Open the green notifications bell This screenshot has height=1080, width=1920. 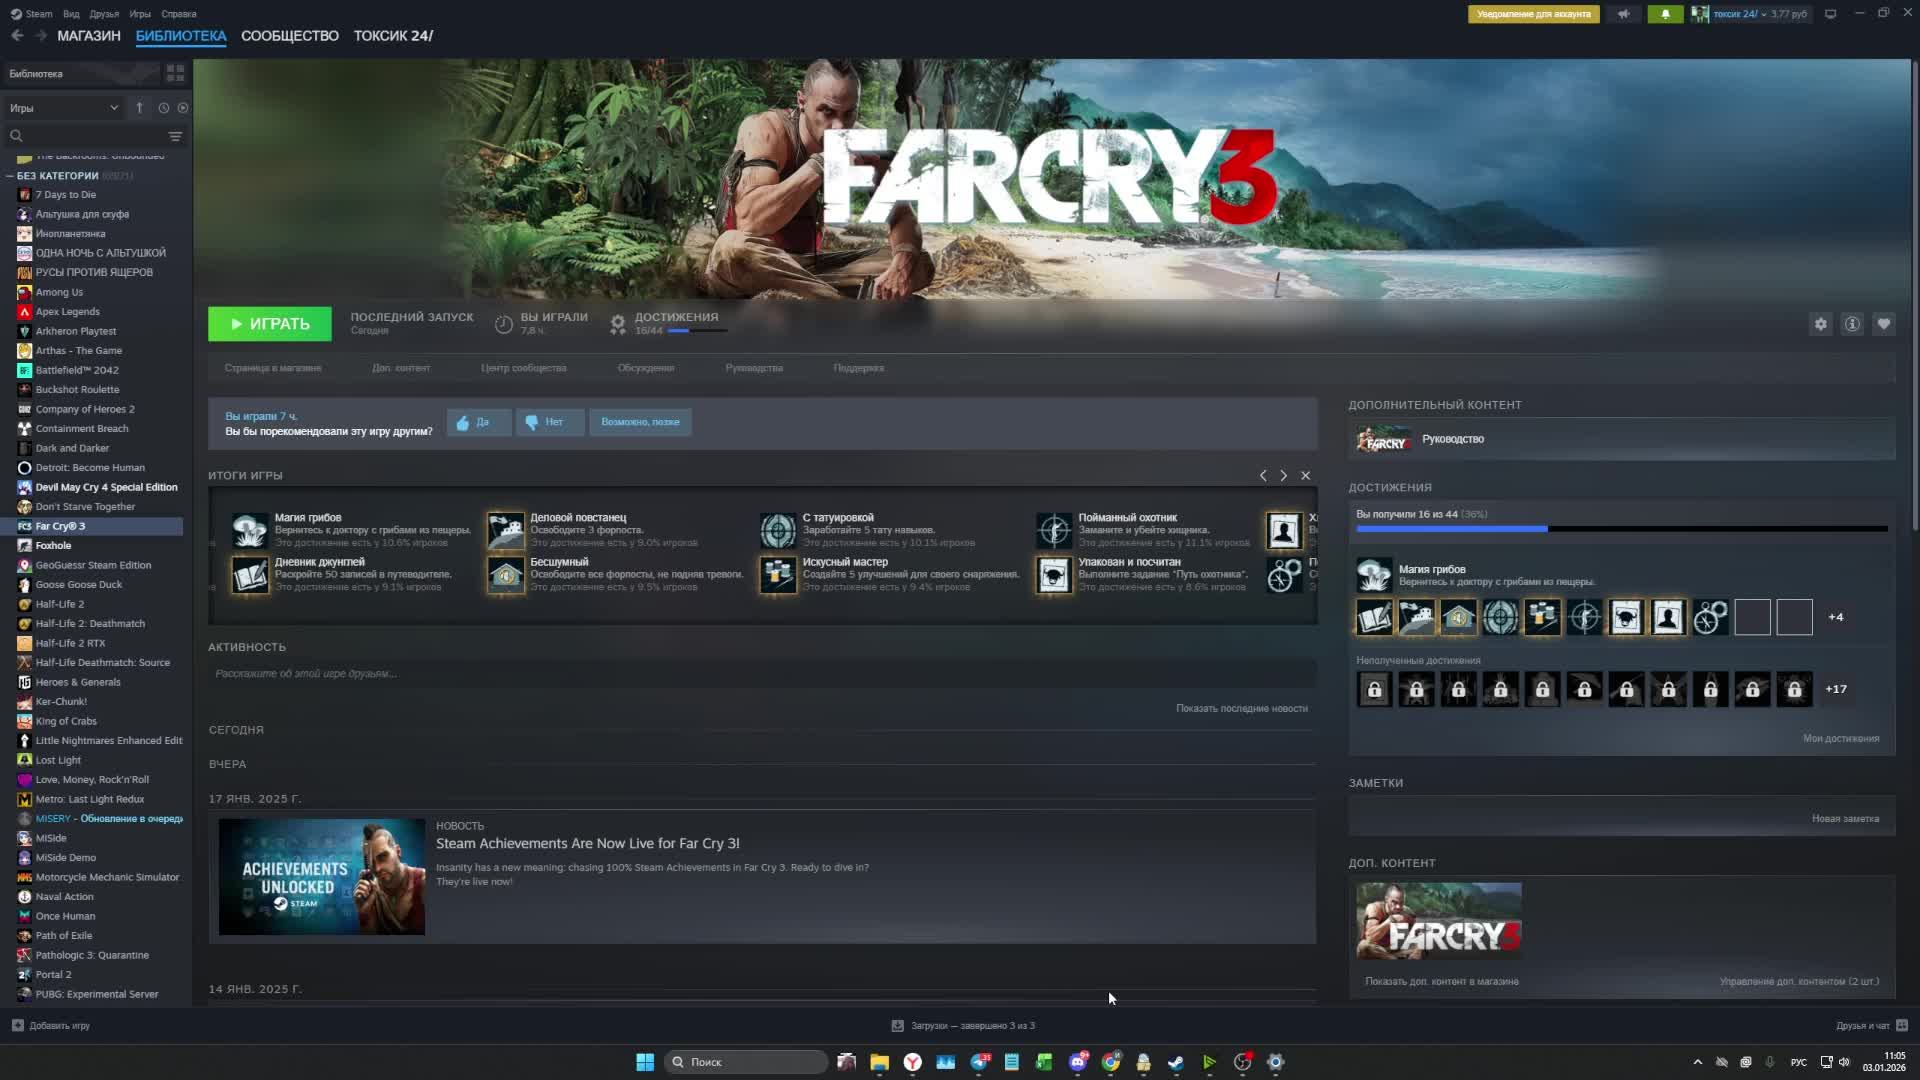[1665, 14]
